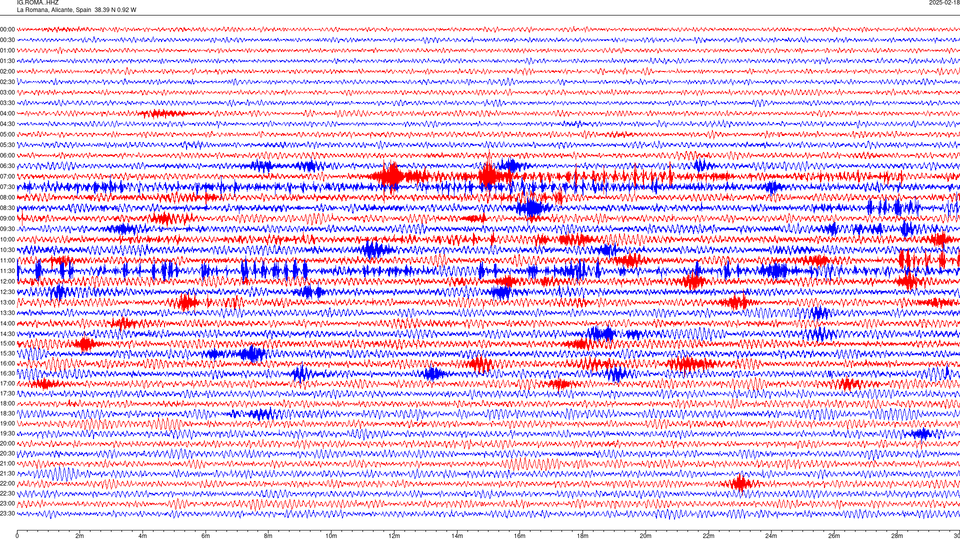Select the 18:30 time row label
Image resolution: width=960 pixels, height=540 pixels.
(7, 414)
